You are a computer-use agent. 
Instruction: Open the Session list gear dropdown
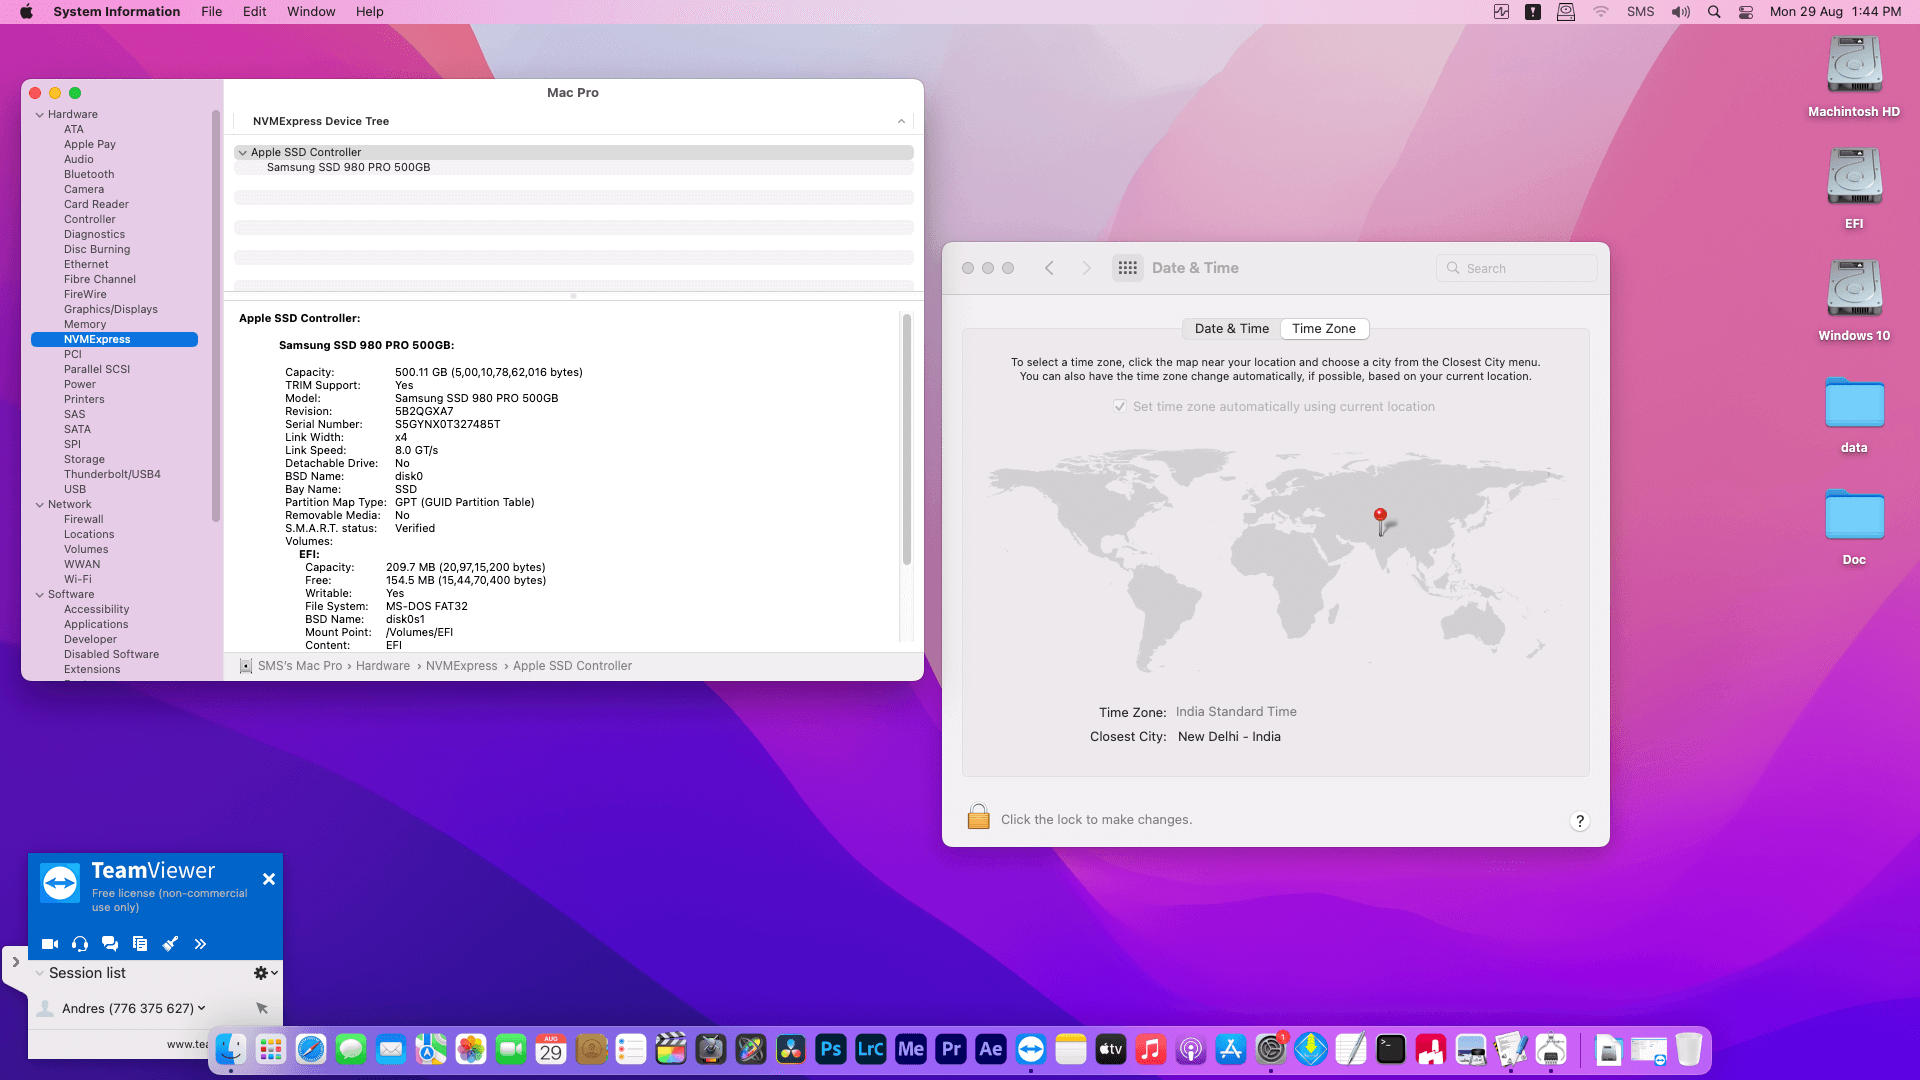(x=265, y=973)
